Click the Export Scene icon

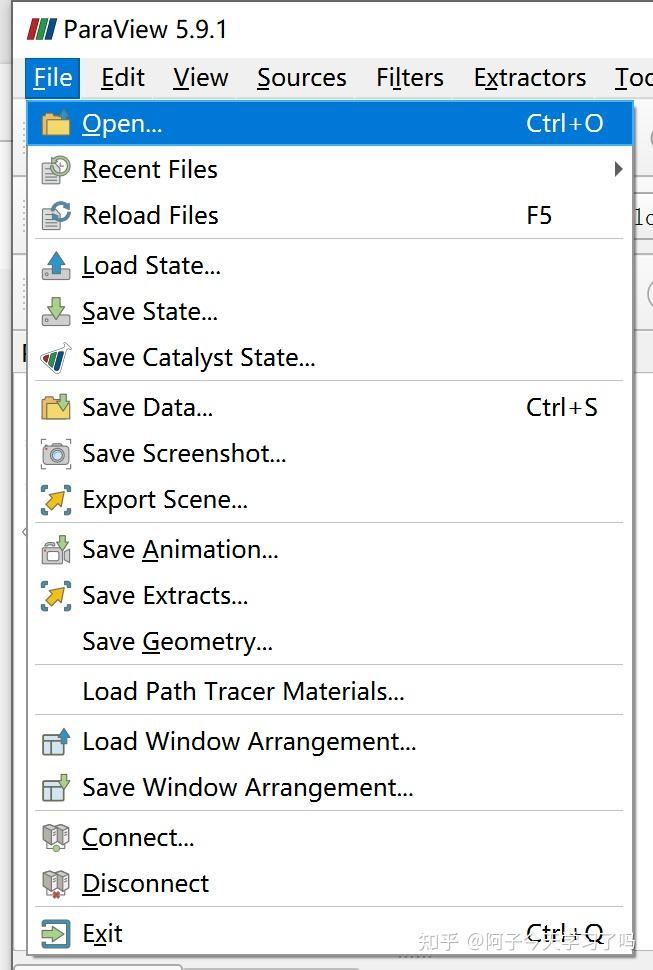click(56, 500)
